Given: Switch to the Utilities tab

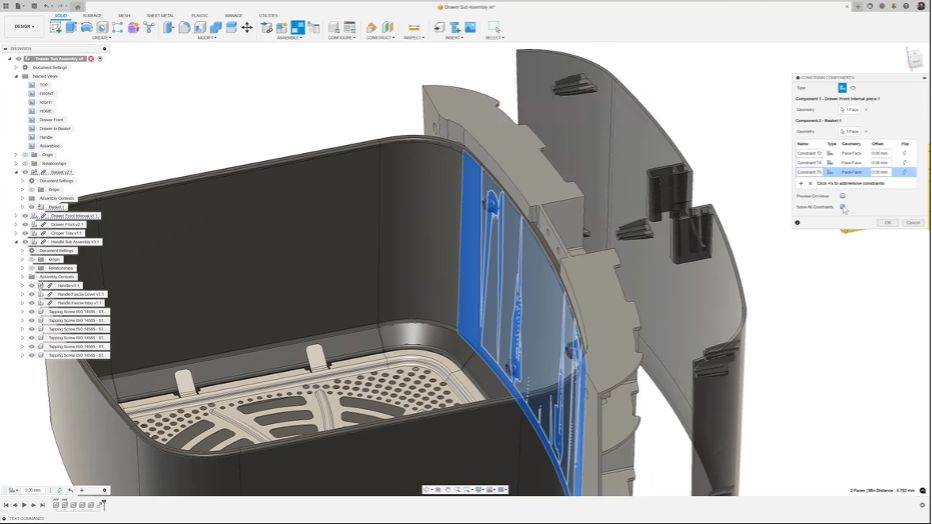Looking at the screenshot, I should tap(268, 15).
